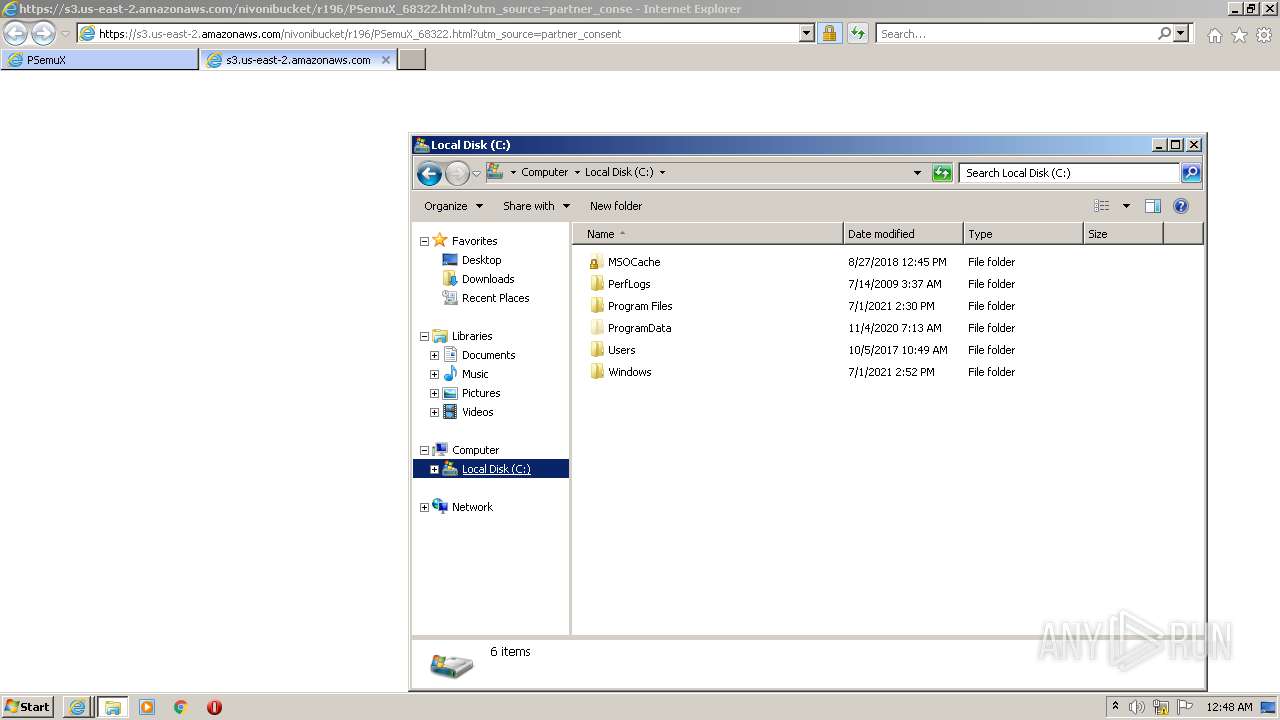Click the Explorer window back arrow
The width and height of the screenshot is (1280, 720).
coord(429,173)
